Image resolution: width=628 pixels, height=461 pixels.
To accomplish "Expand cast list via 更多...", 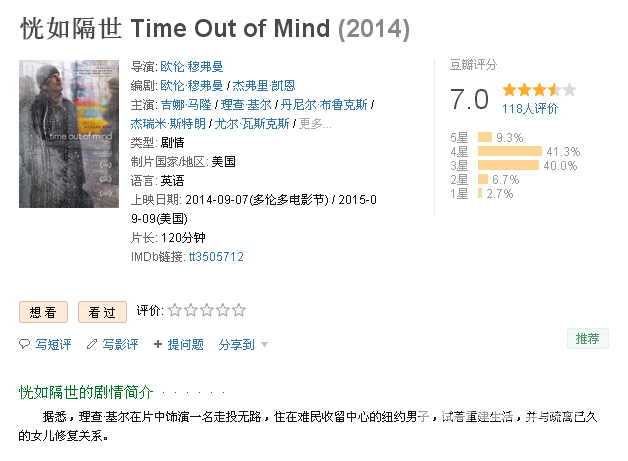I will 315,124.
